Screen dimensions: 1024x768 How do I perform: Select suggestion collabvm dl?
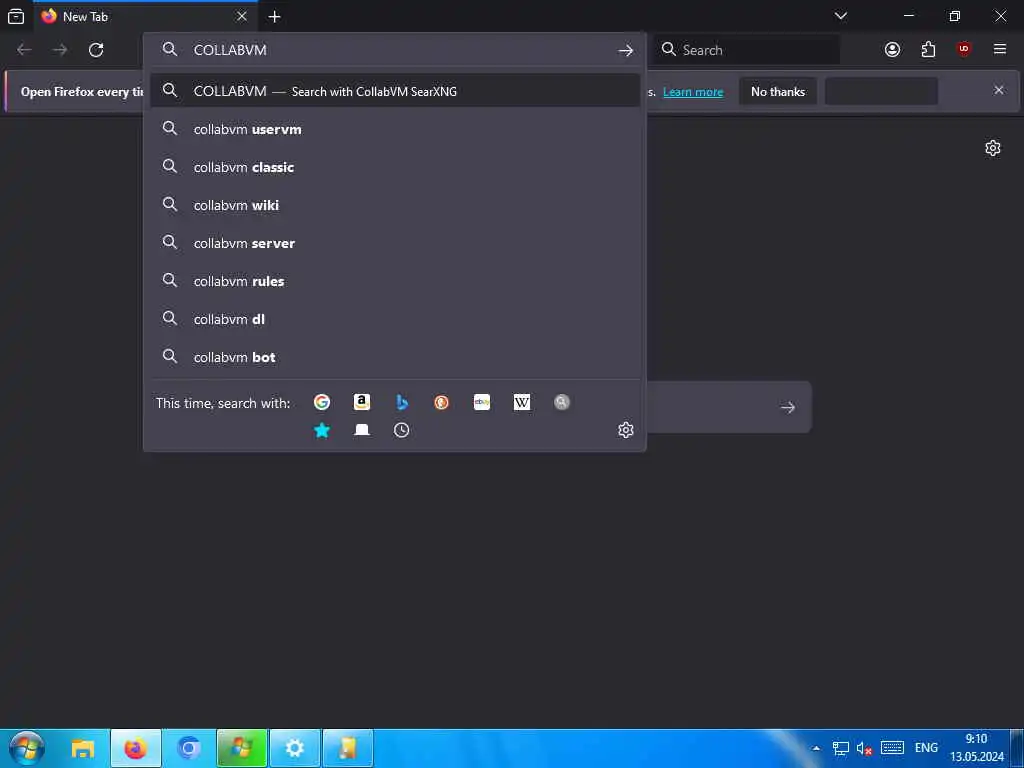394,319
